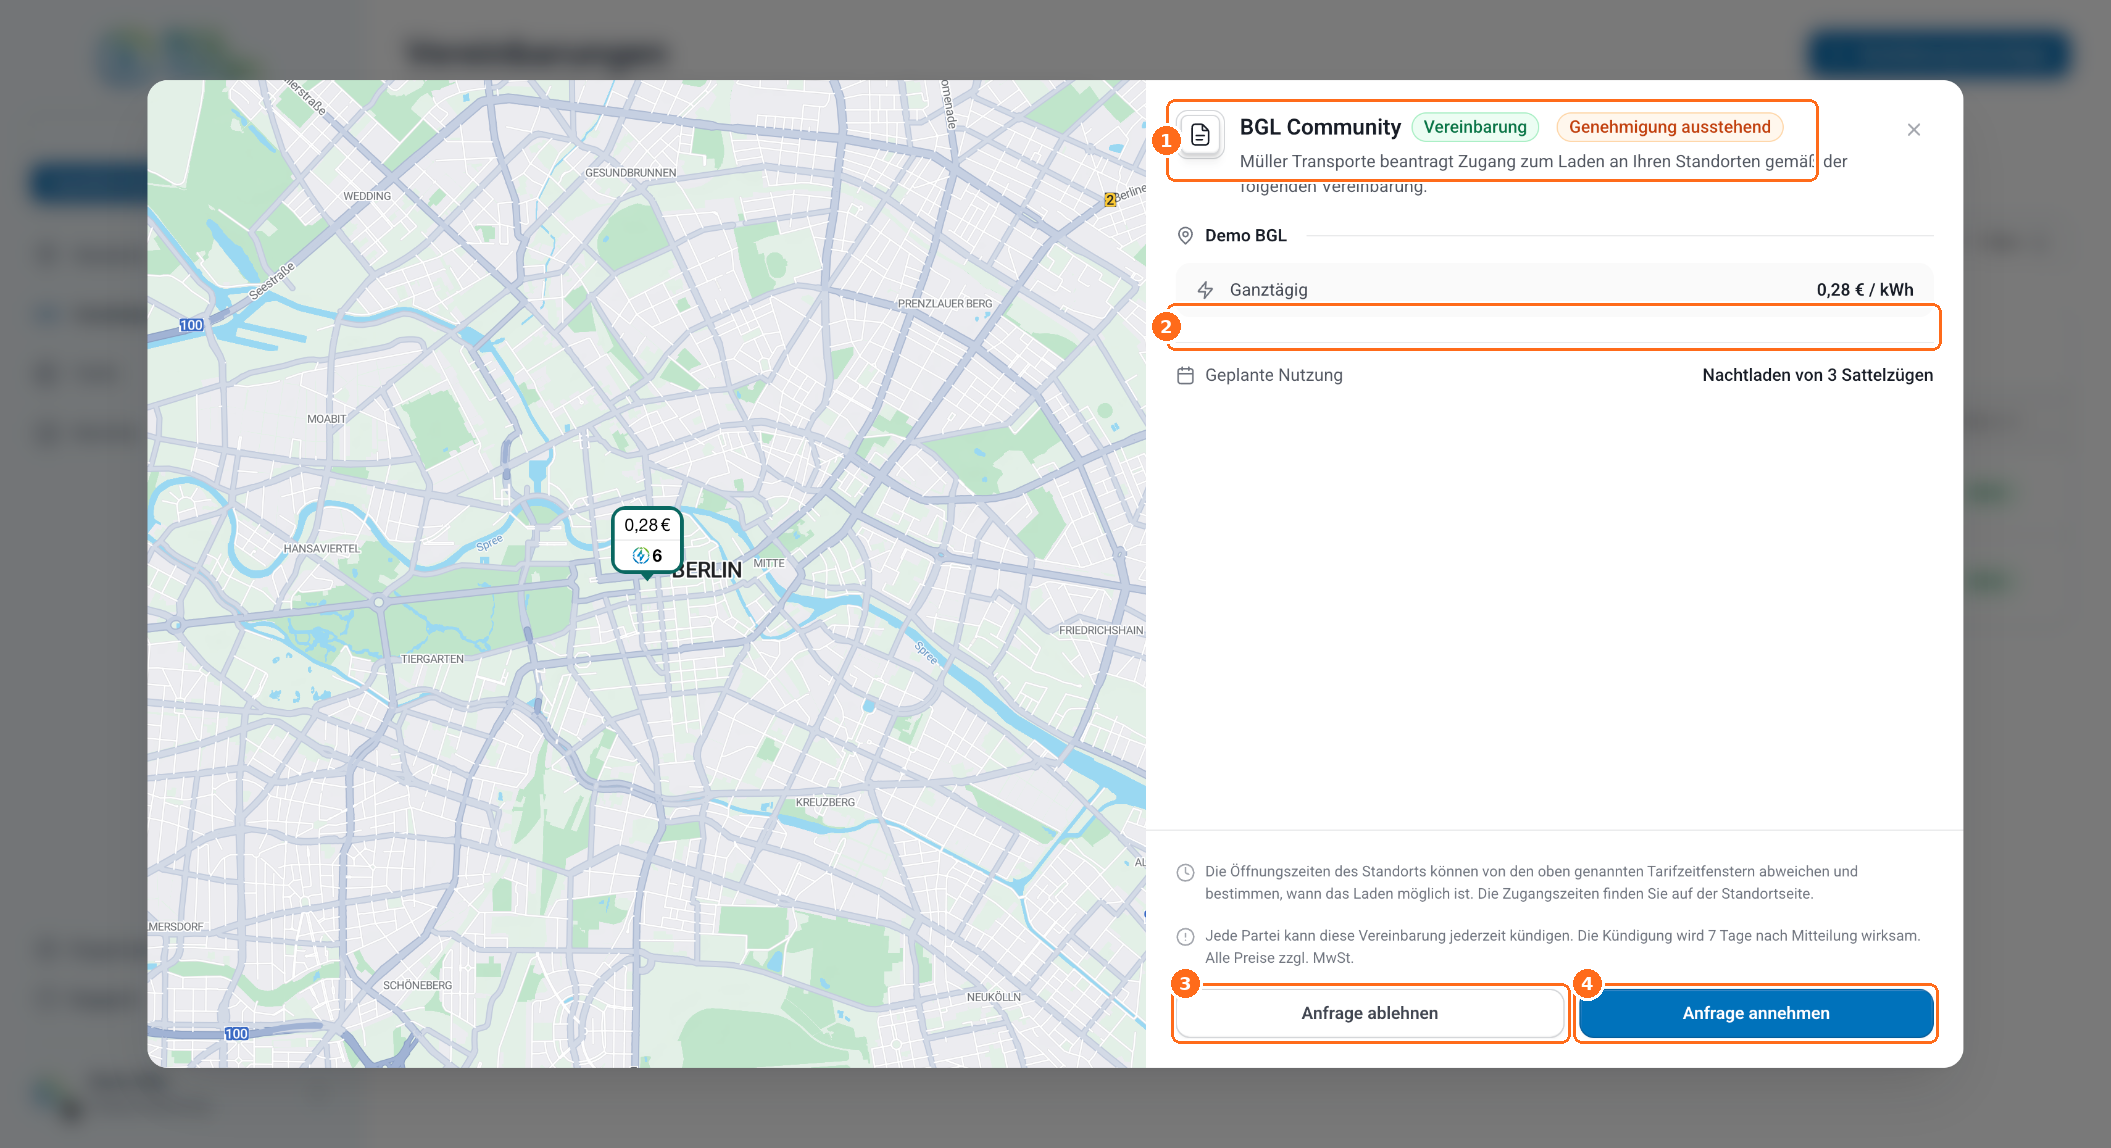Click the Demo BGL location name
This screenshot has height=1148, width=2111.
[x=1245, y=236]
